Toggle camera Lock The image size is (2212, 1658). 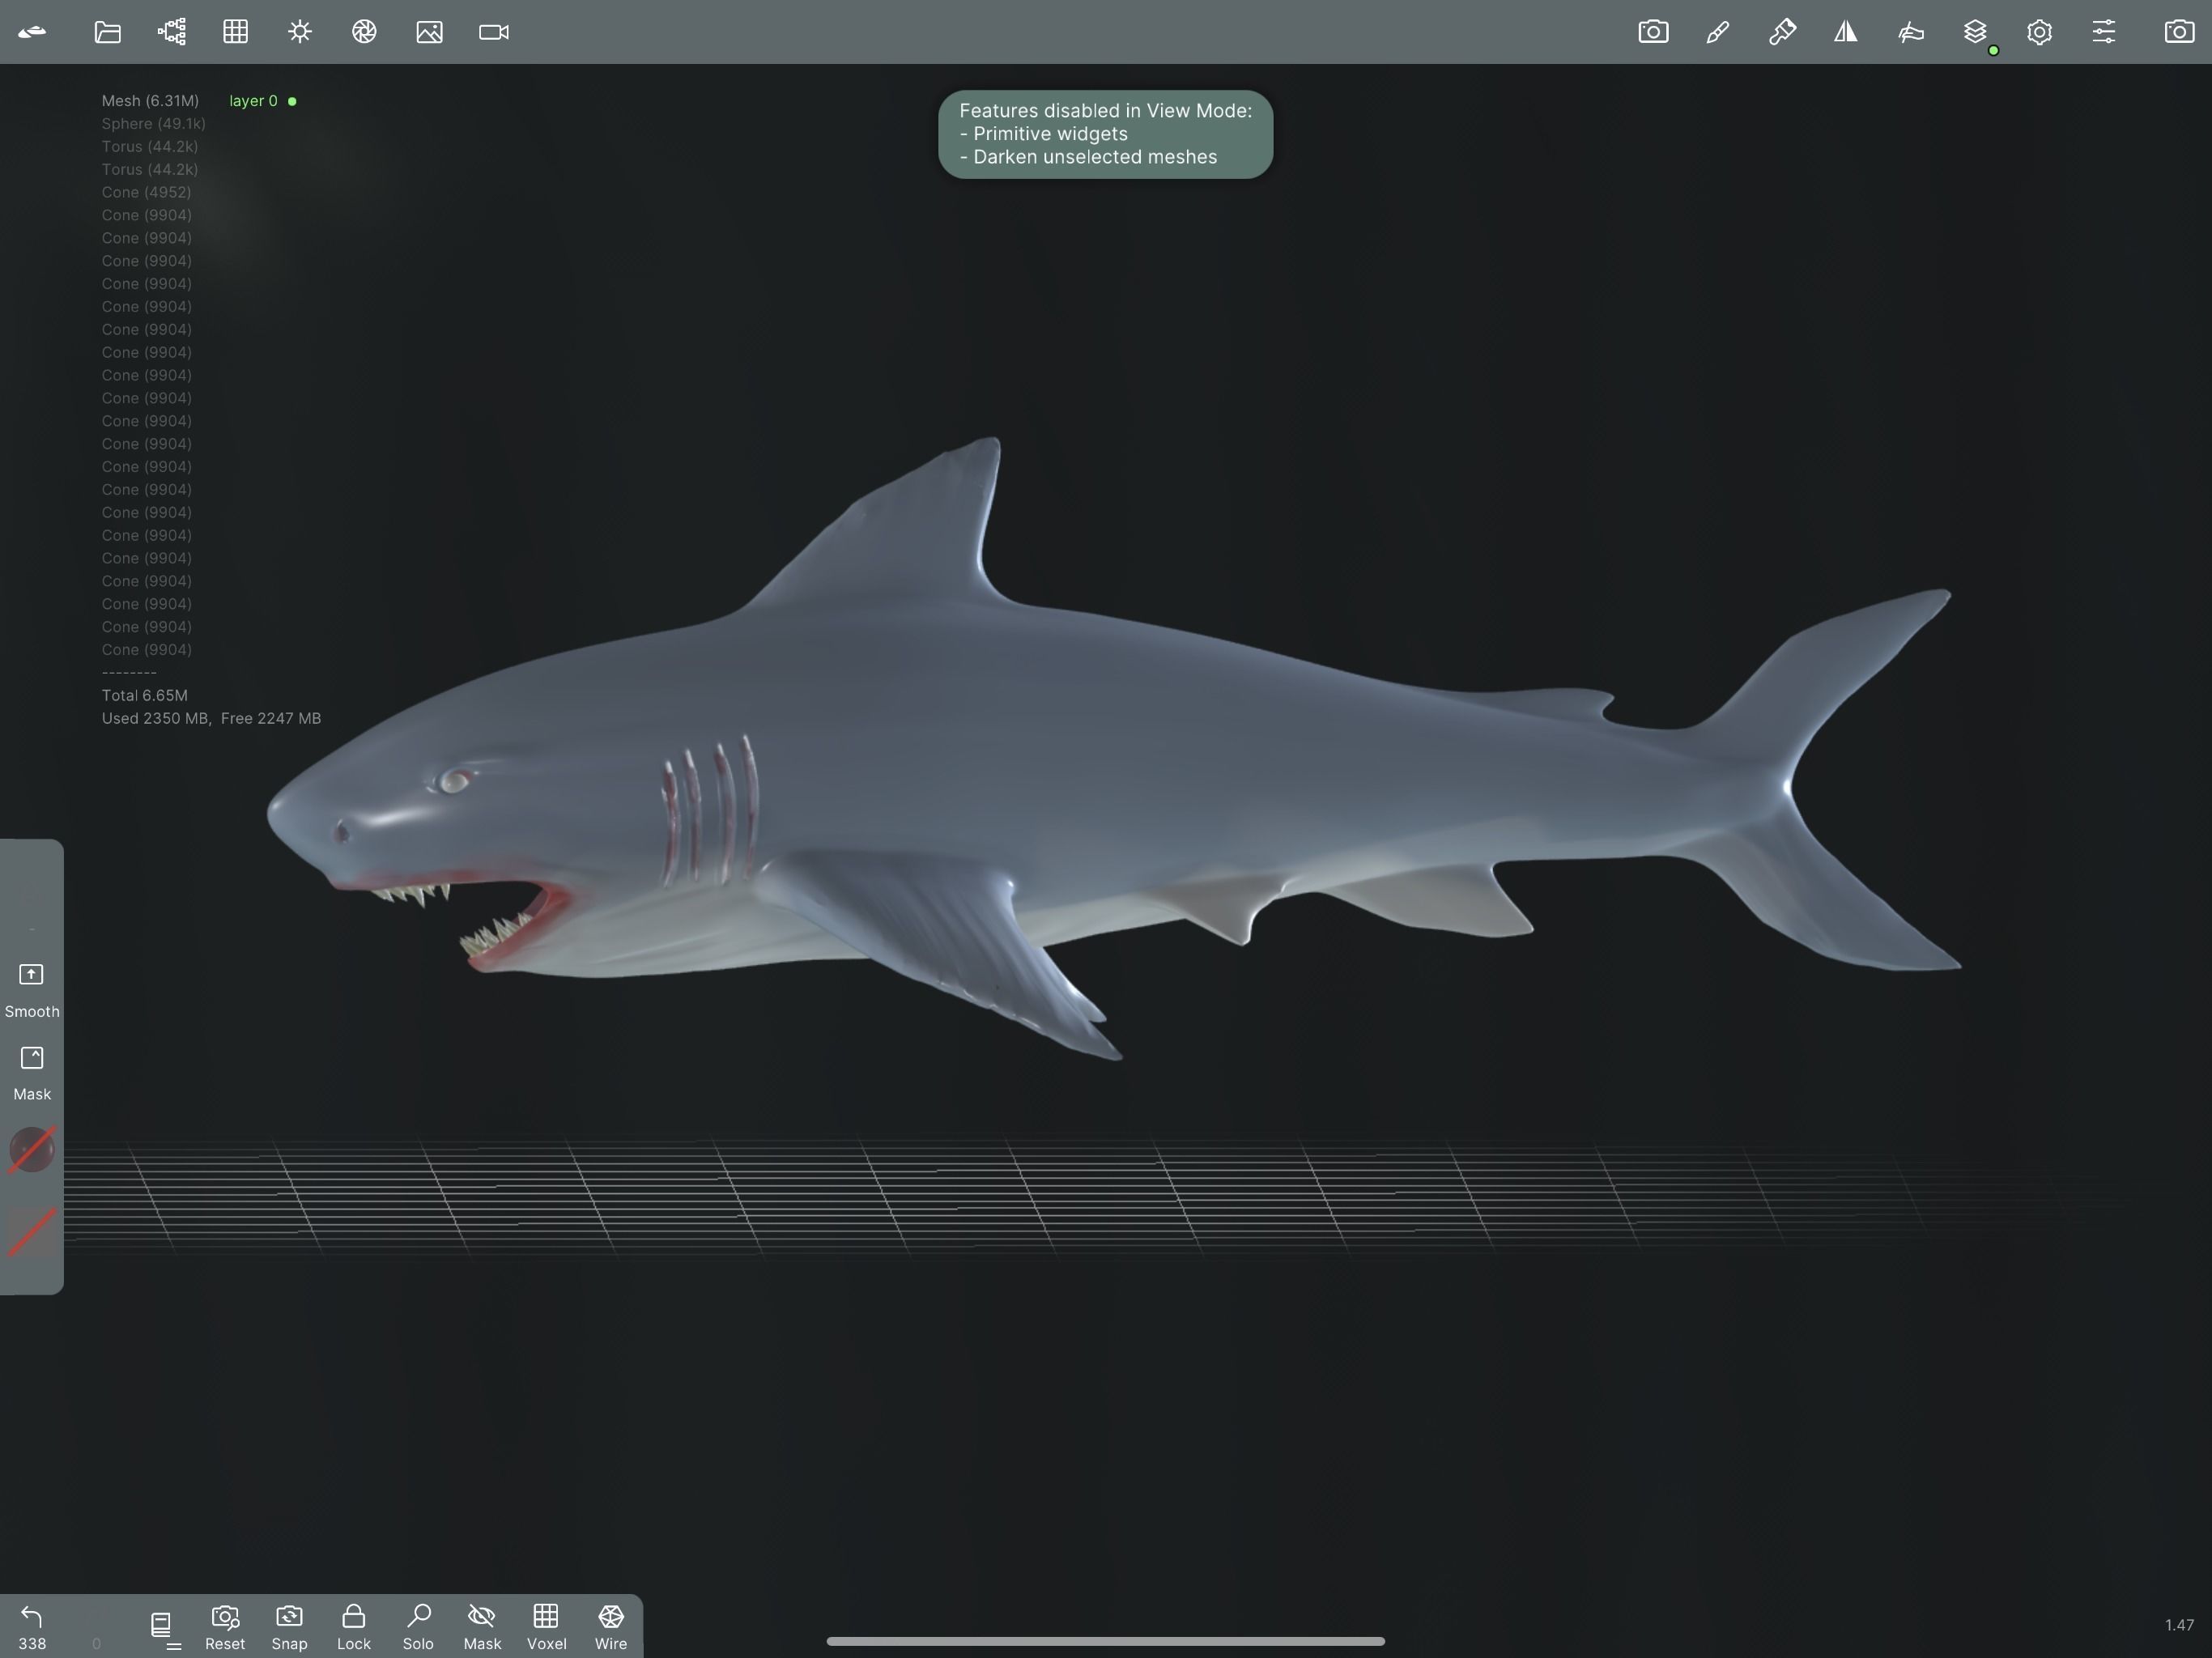(x=353, y=1627)
